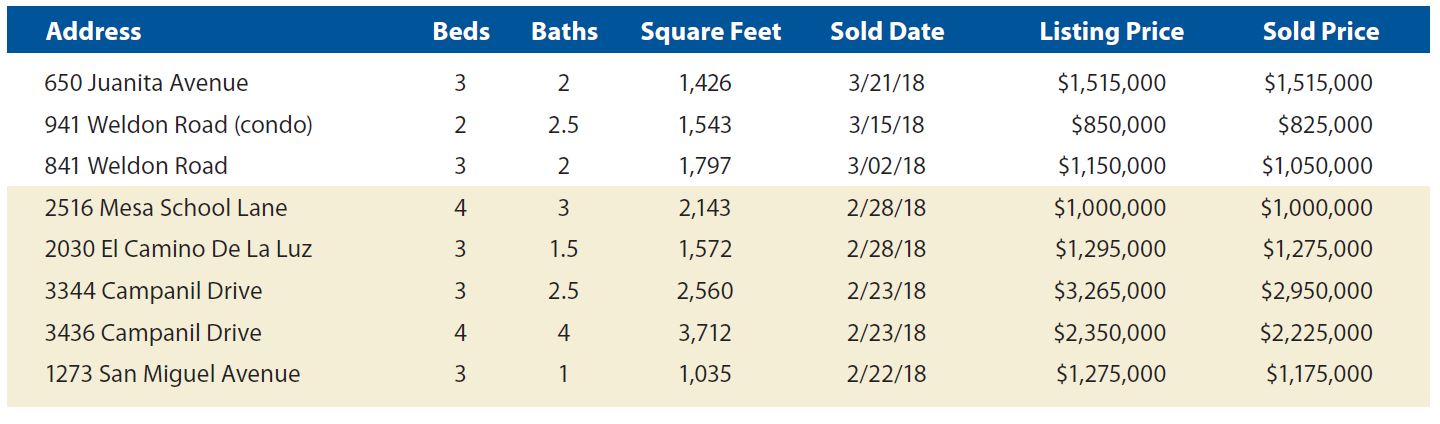Select 941 Weldon Road (condo) address
1440x424 pixels.
[179, 125]
